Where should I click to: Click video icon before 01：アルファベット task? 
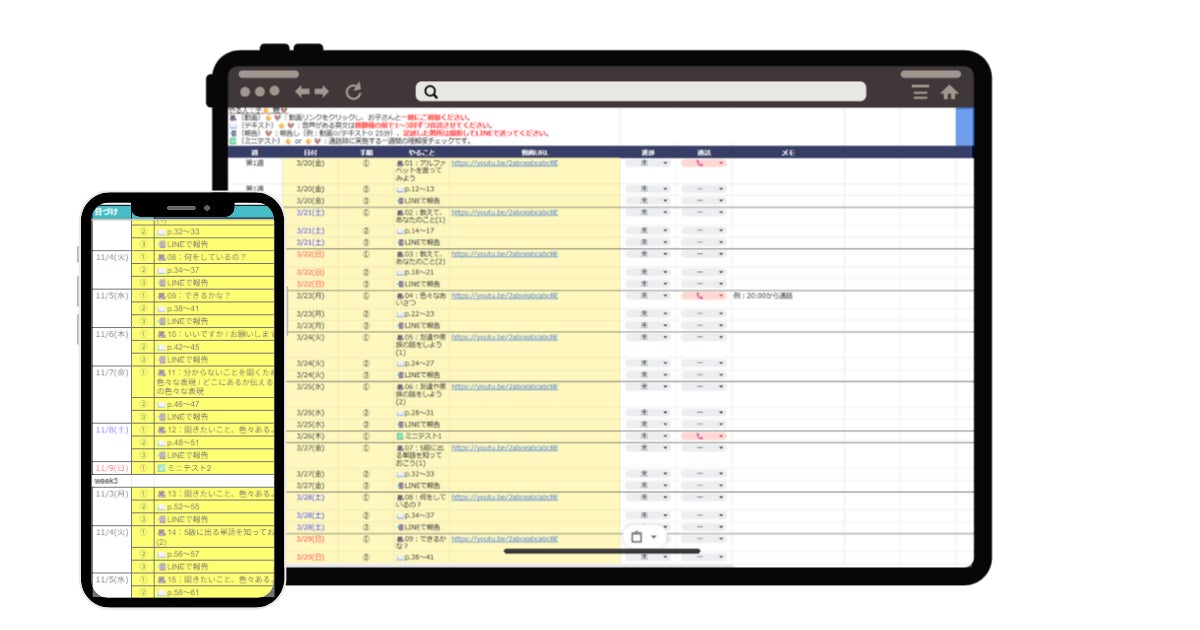click(401, 162)
